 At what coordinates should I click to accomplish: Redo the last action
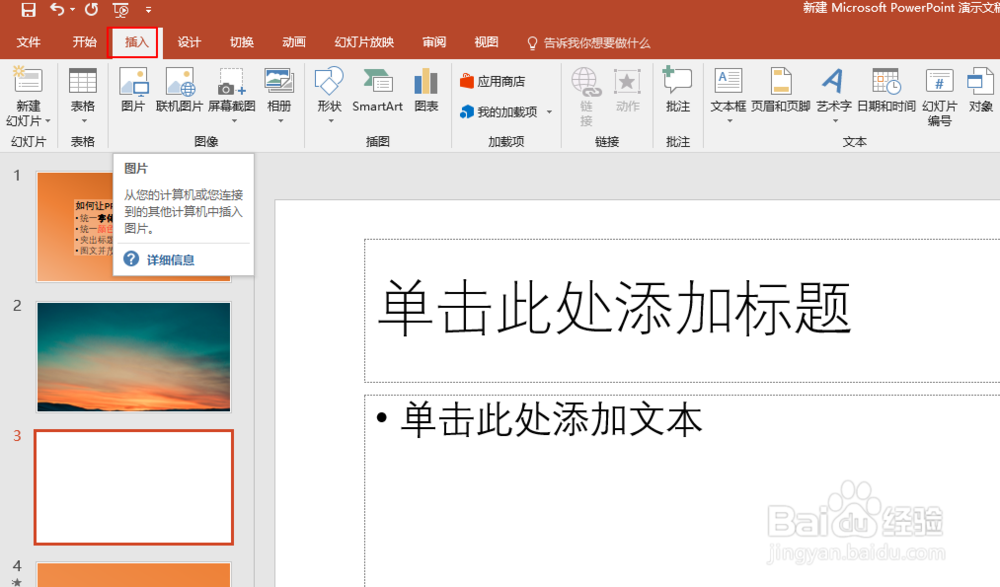[92, 10]
